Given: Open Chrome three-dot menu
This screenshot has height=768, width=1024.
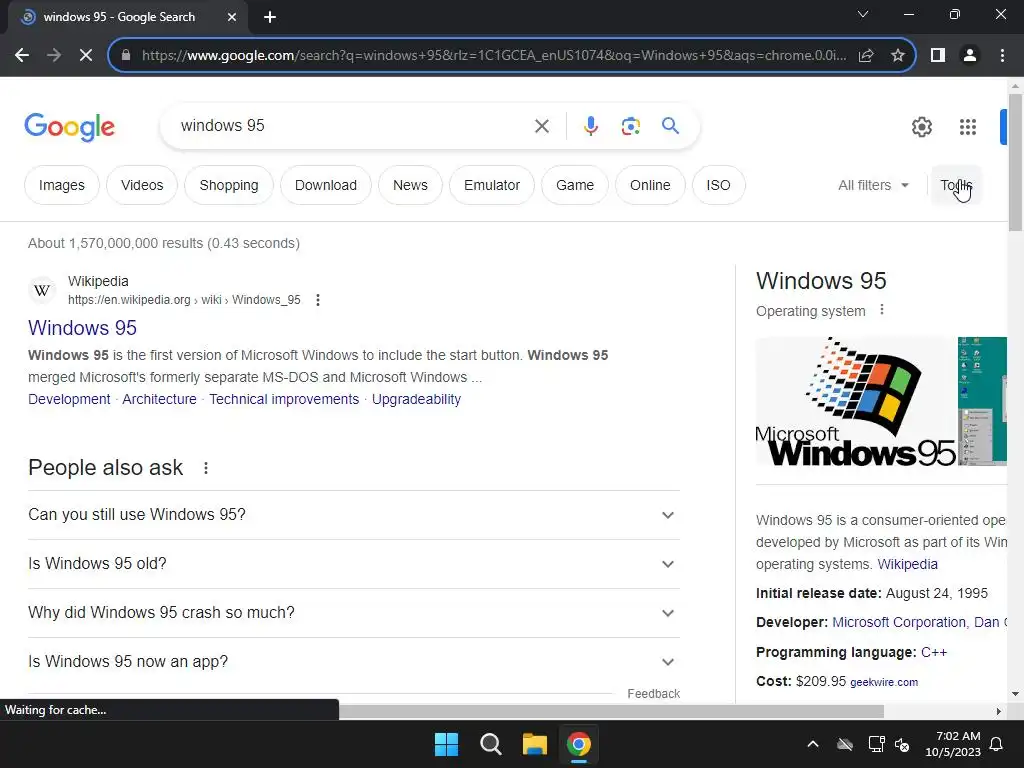Looking at the screenshot, I should (x=1002, y=56).
